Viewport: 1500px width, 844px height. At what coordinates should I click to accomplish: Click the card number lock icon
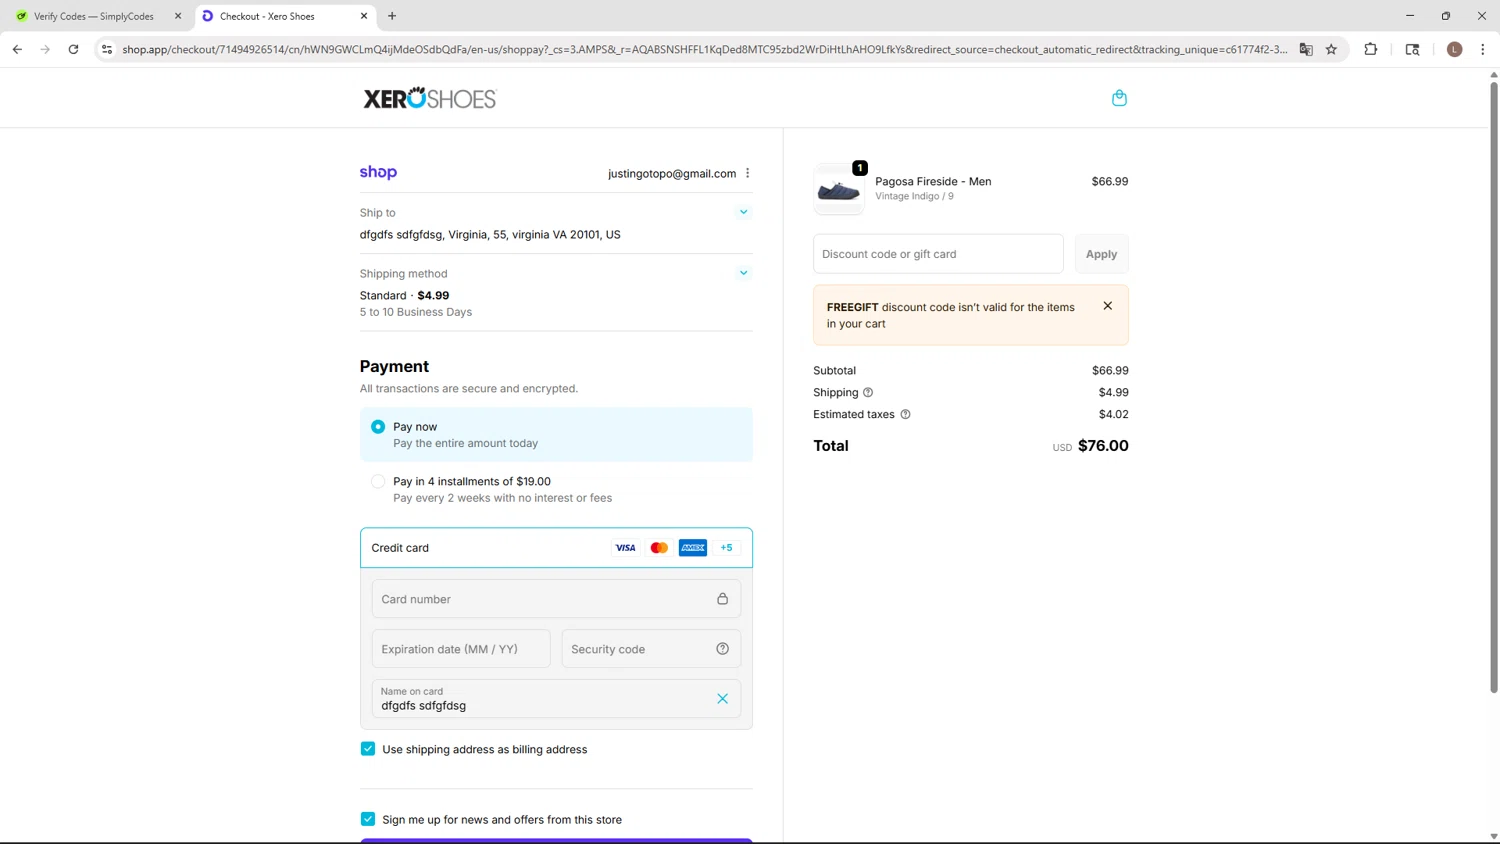[722, 599]
